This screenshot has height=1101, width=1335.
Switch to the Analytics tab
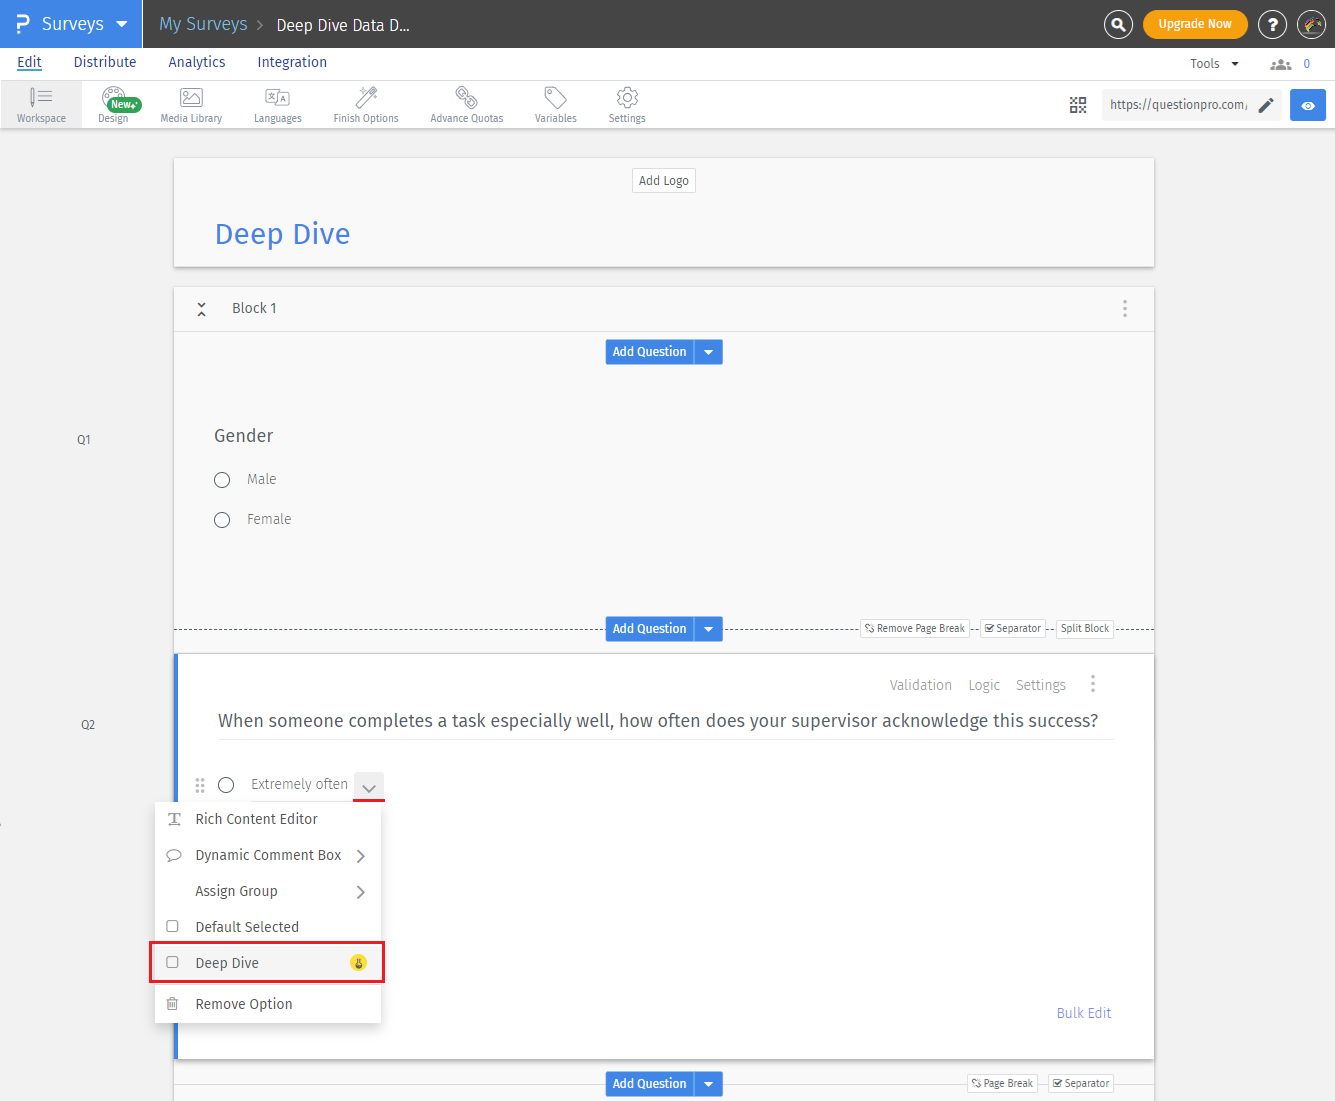pyautogui.click(x=197, y=62)
